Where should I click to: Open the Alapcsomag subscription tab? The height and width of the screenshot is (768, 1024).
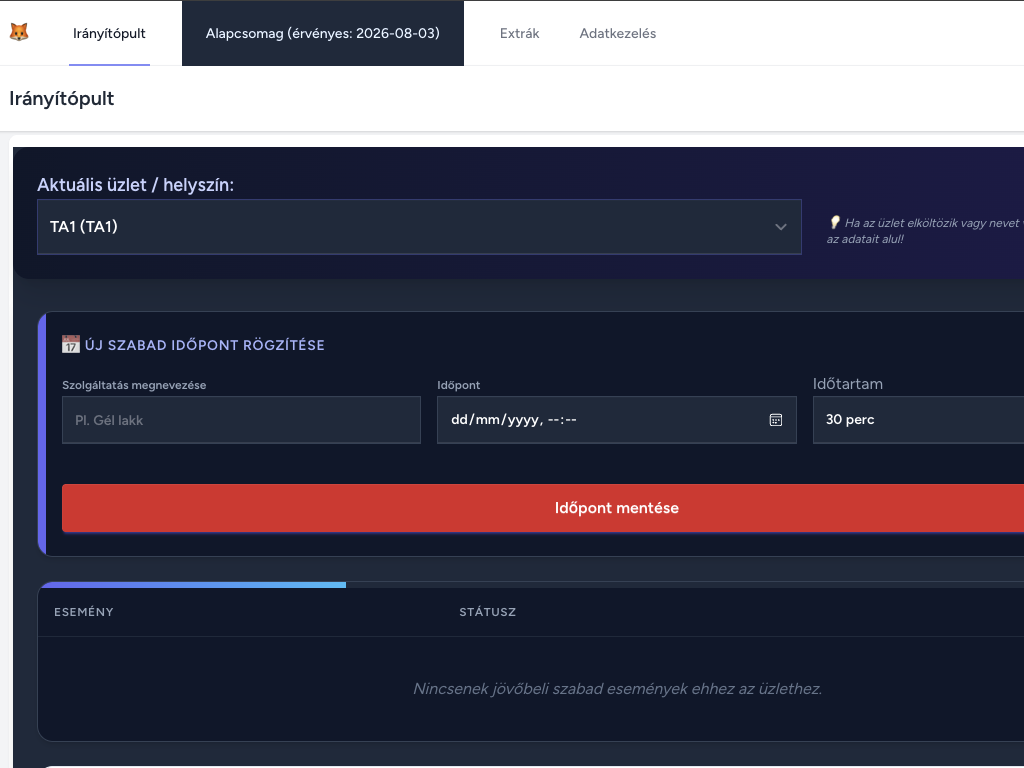click(323, 33)
